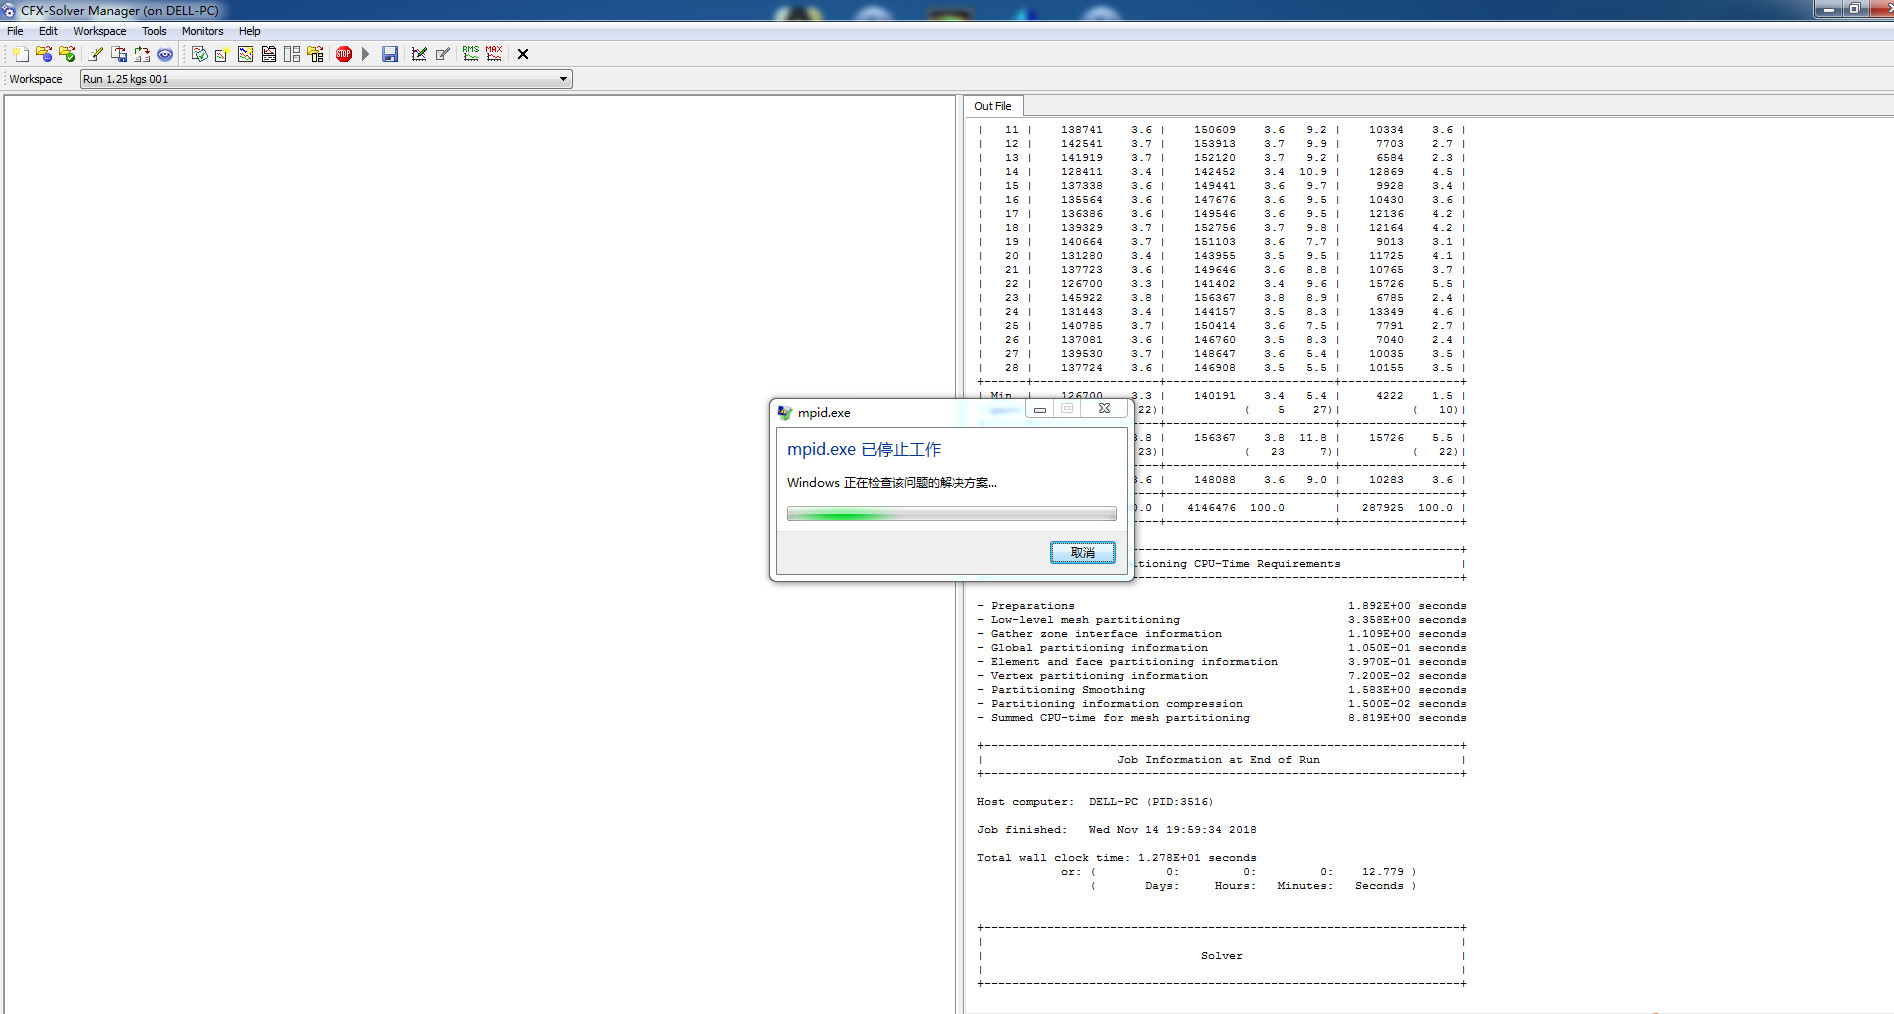Screen dimensions: 1894x1014
Task: Open the Monitors menu
Action: (202, 31)
